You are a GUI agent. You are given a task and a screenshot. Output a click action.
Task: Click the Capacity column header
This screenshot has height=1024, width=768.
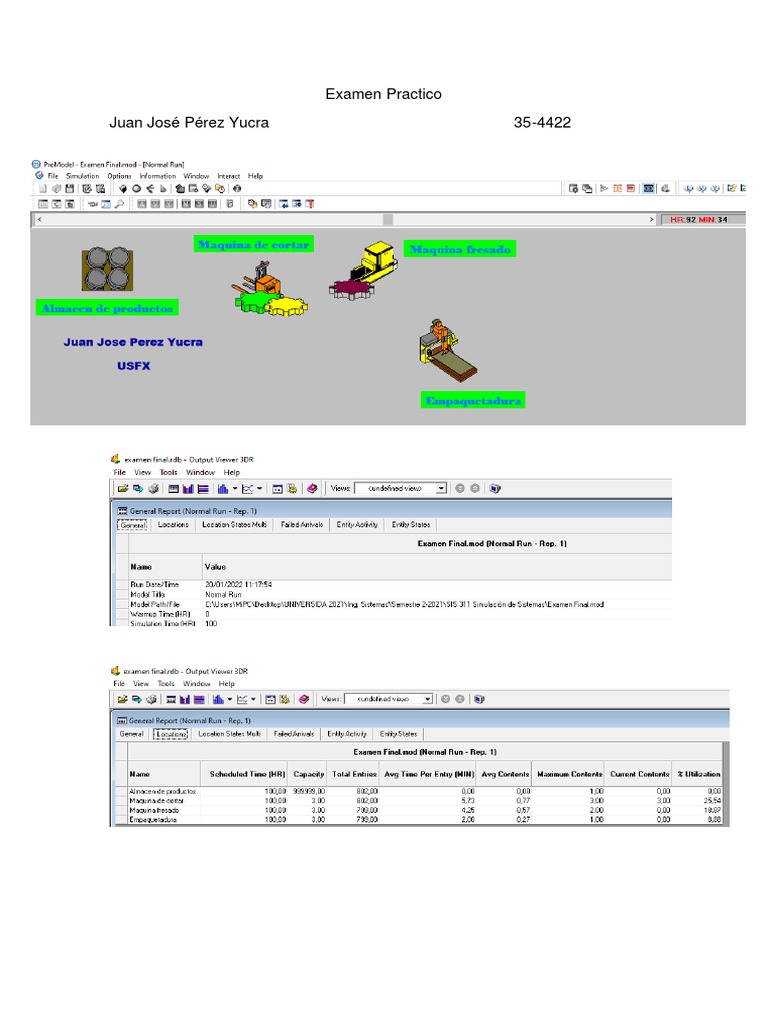point(308,774)
